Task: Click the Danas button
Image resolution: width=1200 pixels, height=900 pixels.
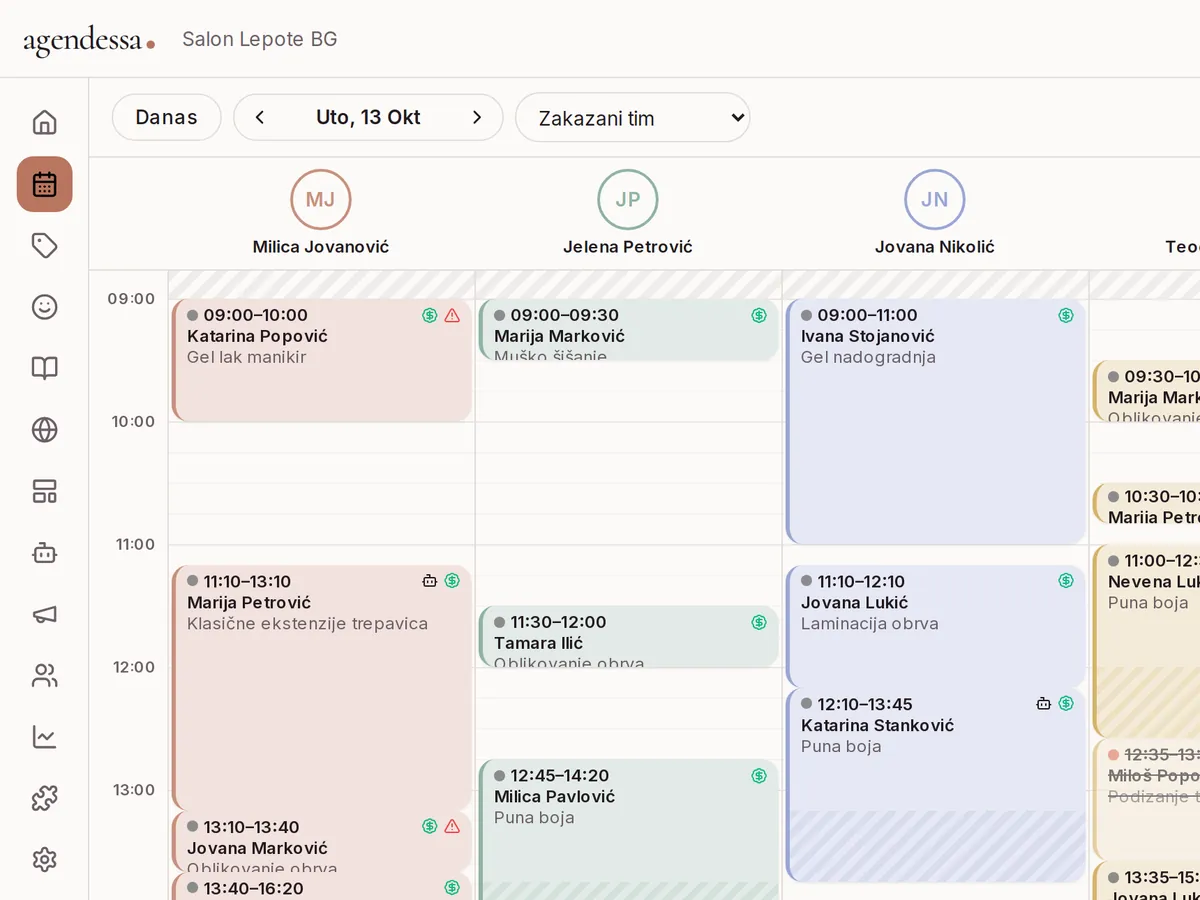Action: [x=166, y=118]
